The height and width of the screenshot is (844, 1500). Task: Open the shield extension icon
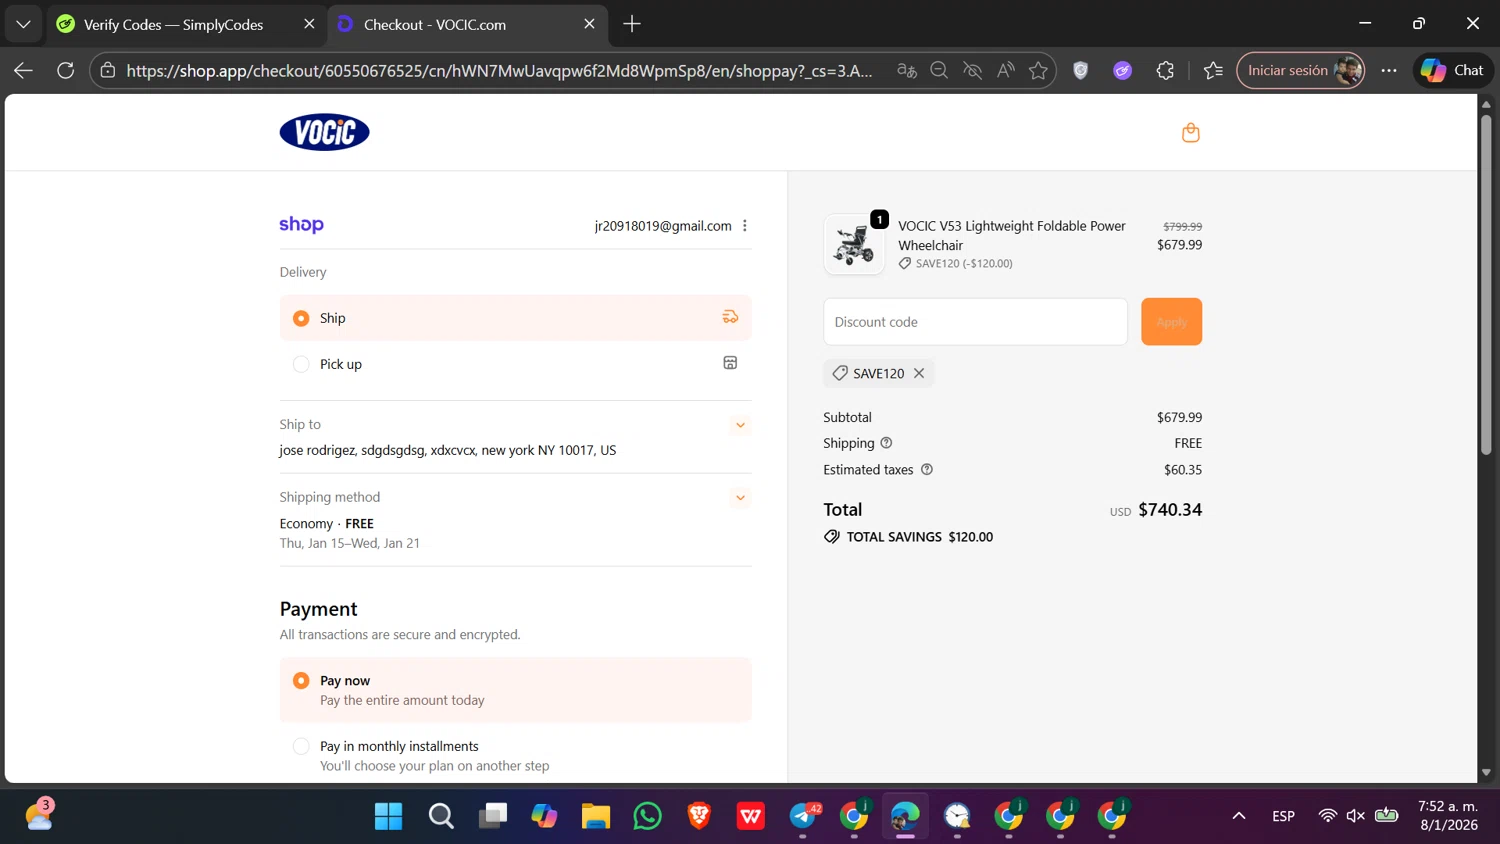coord(1080,70)
